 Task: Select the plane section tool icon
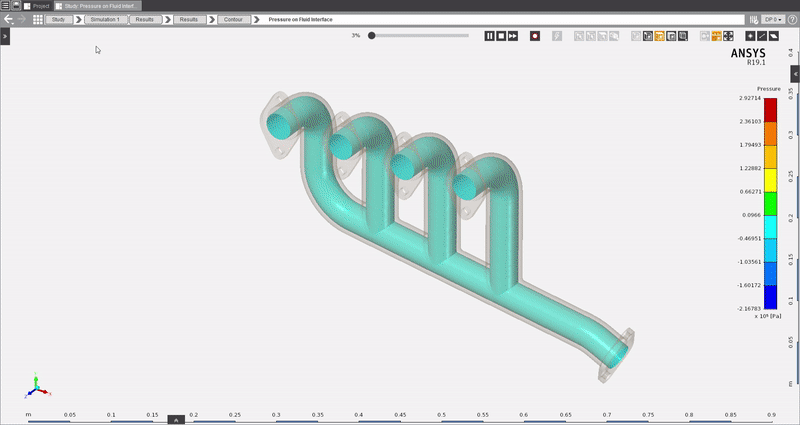(x=773, y=36)
